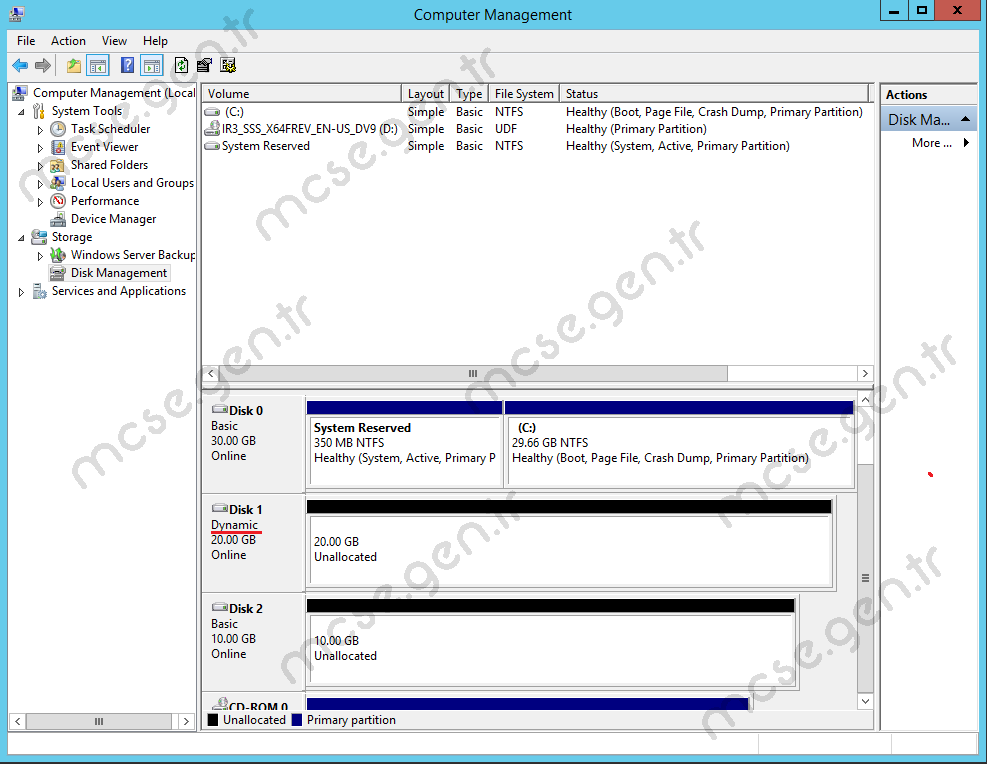Click the Event Viewer icon in the tree
The width and height of the screenshot is (987, 764).
(58, 147)
